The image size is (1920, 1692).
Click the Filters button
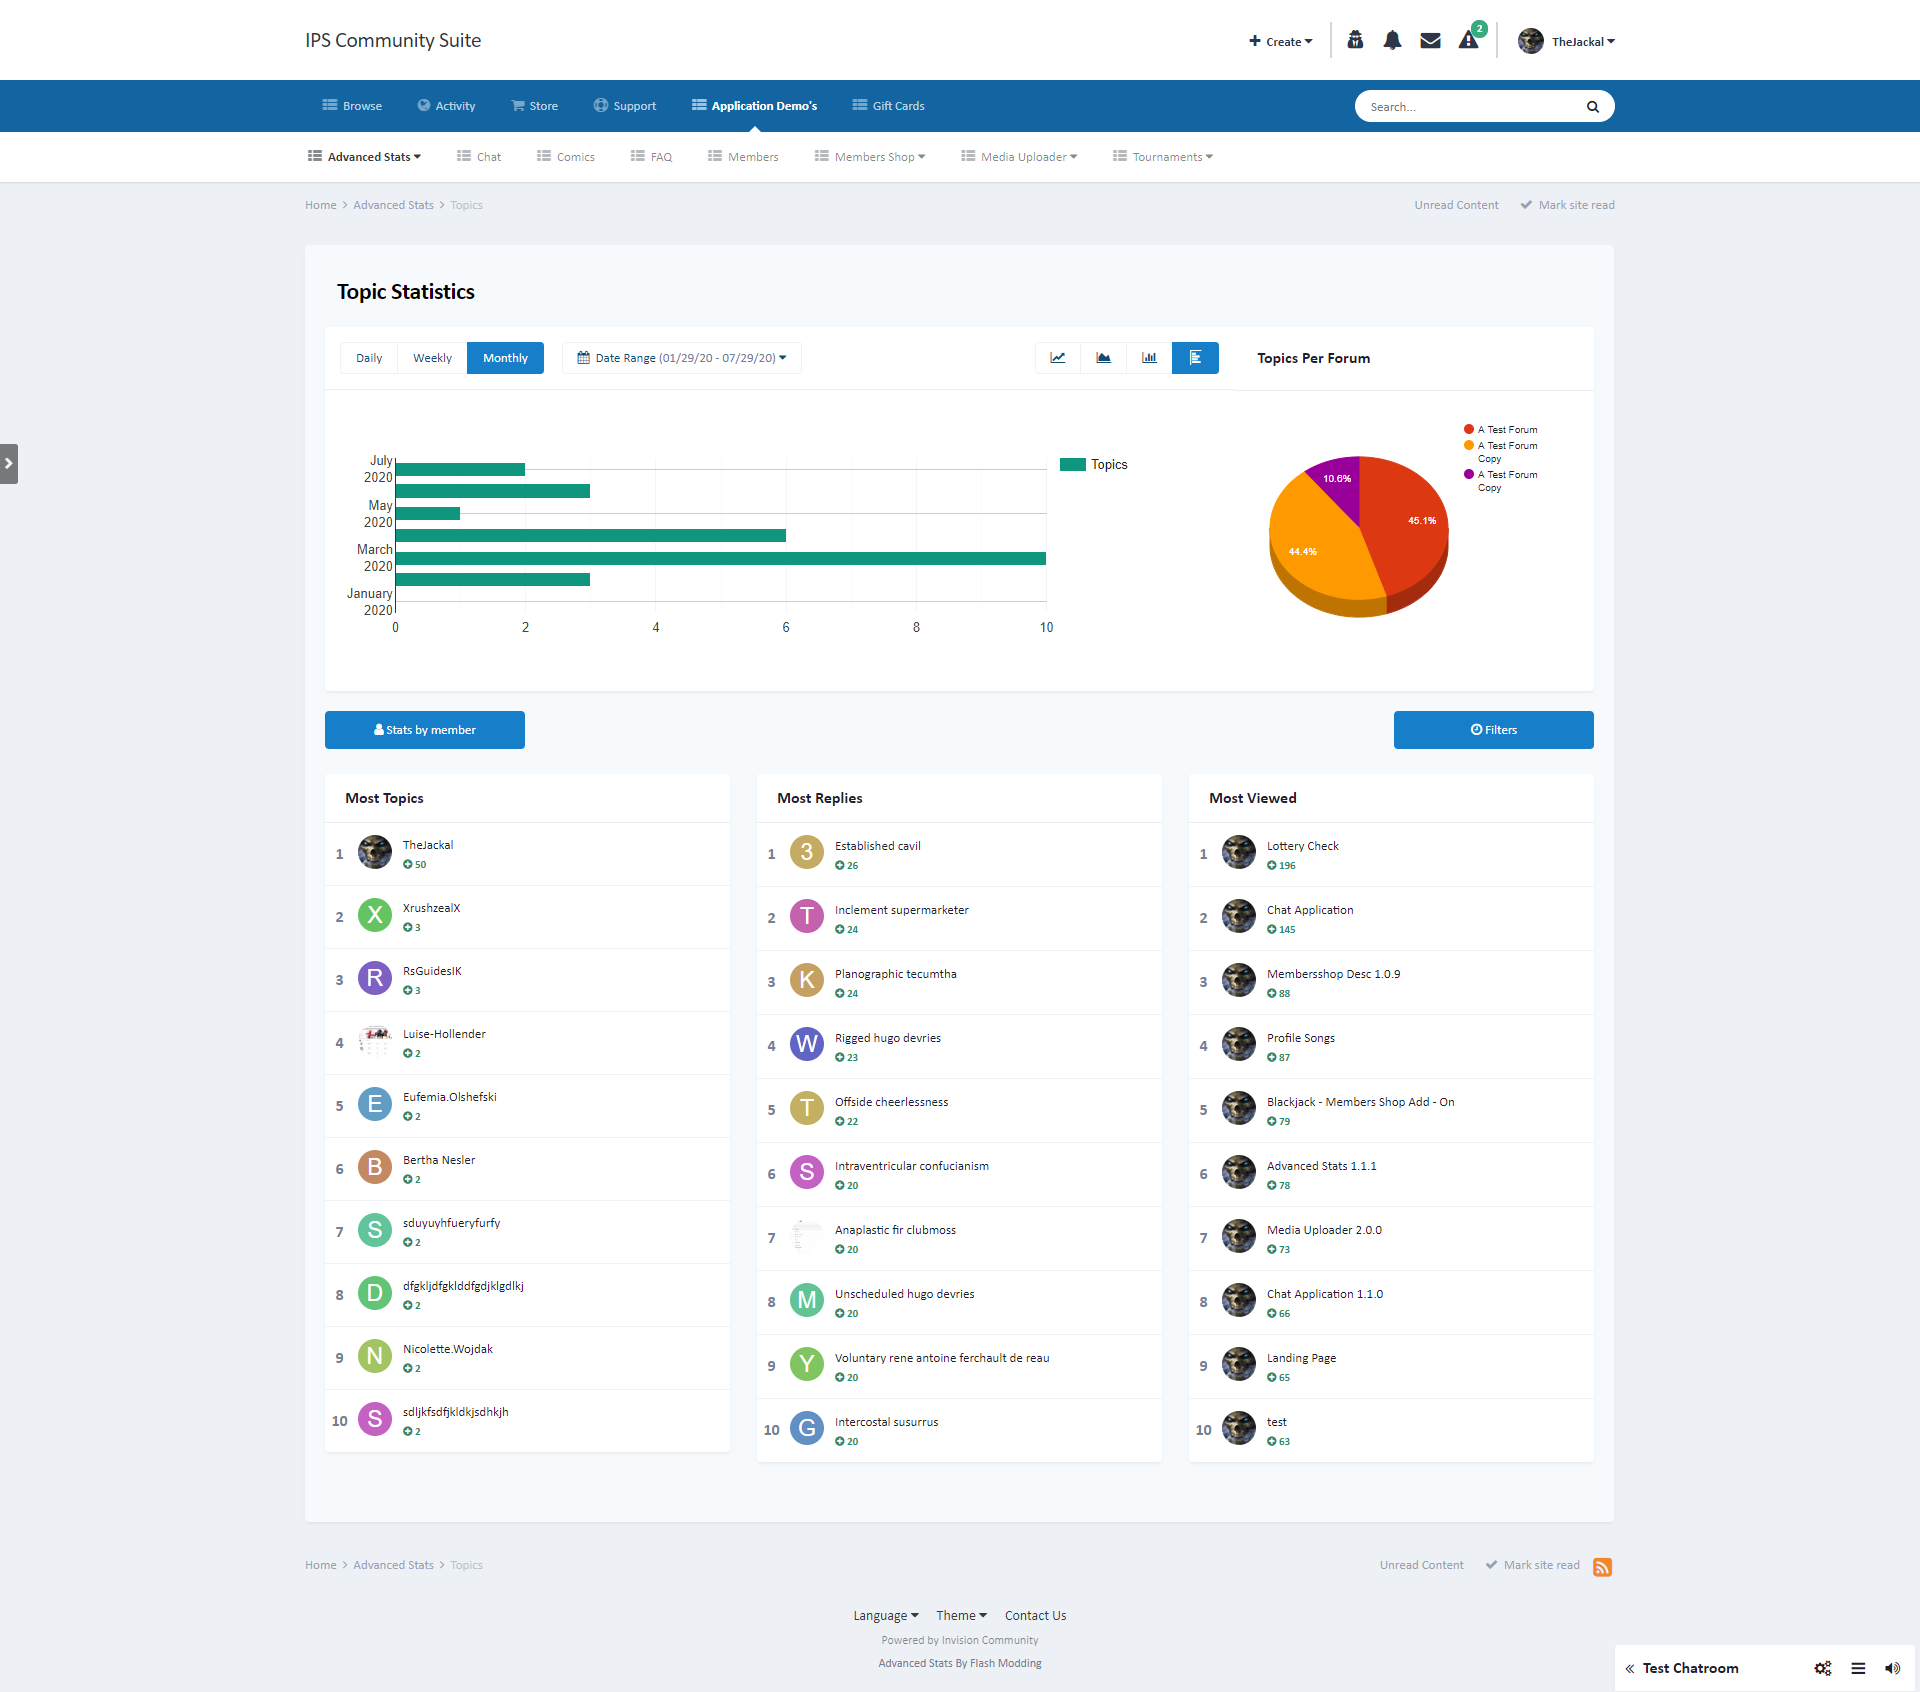pyautogui.click(x=1494, y=730)
